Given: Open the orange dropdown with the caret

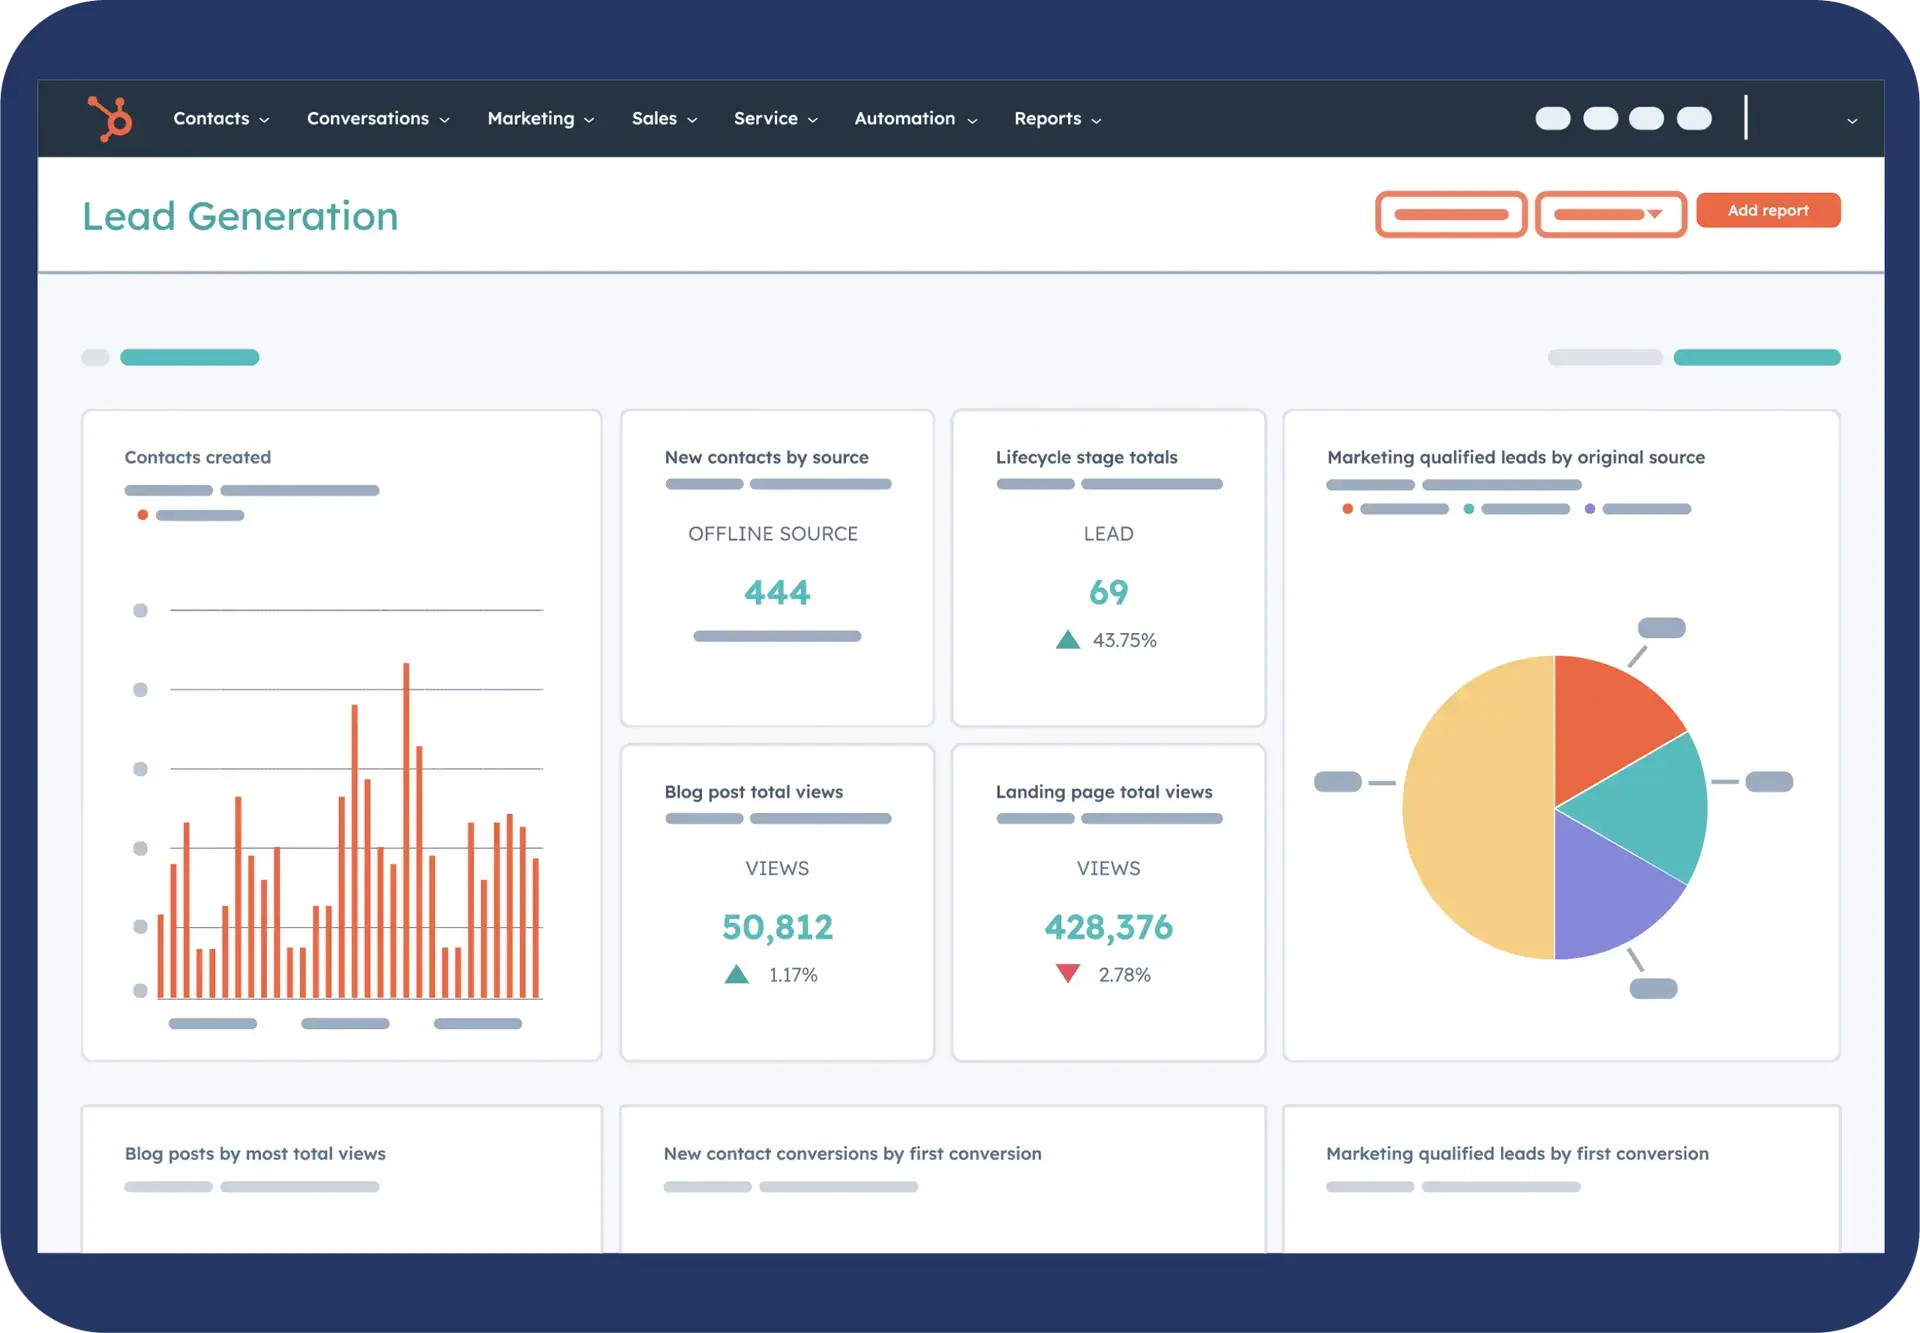Looking at the screenshot, I should (x=1610, y=214).
